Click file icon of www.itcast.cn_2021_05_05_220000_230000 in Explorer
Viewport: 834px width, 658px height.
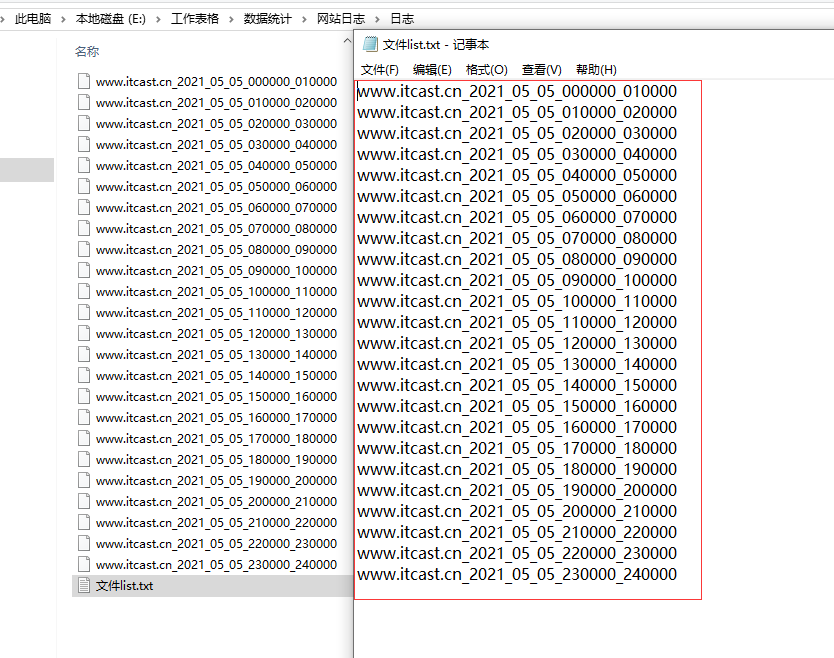pyautogui.click(x=84, y=543)
